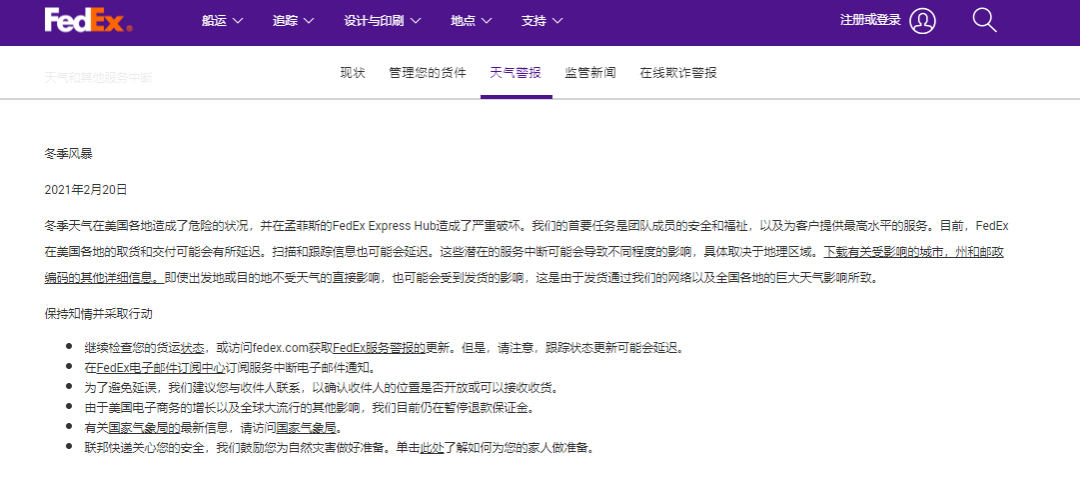Select the 天气警报 tab
Screen dimensions: 1080x478
coord(515,73)
